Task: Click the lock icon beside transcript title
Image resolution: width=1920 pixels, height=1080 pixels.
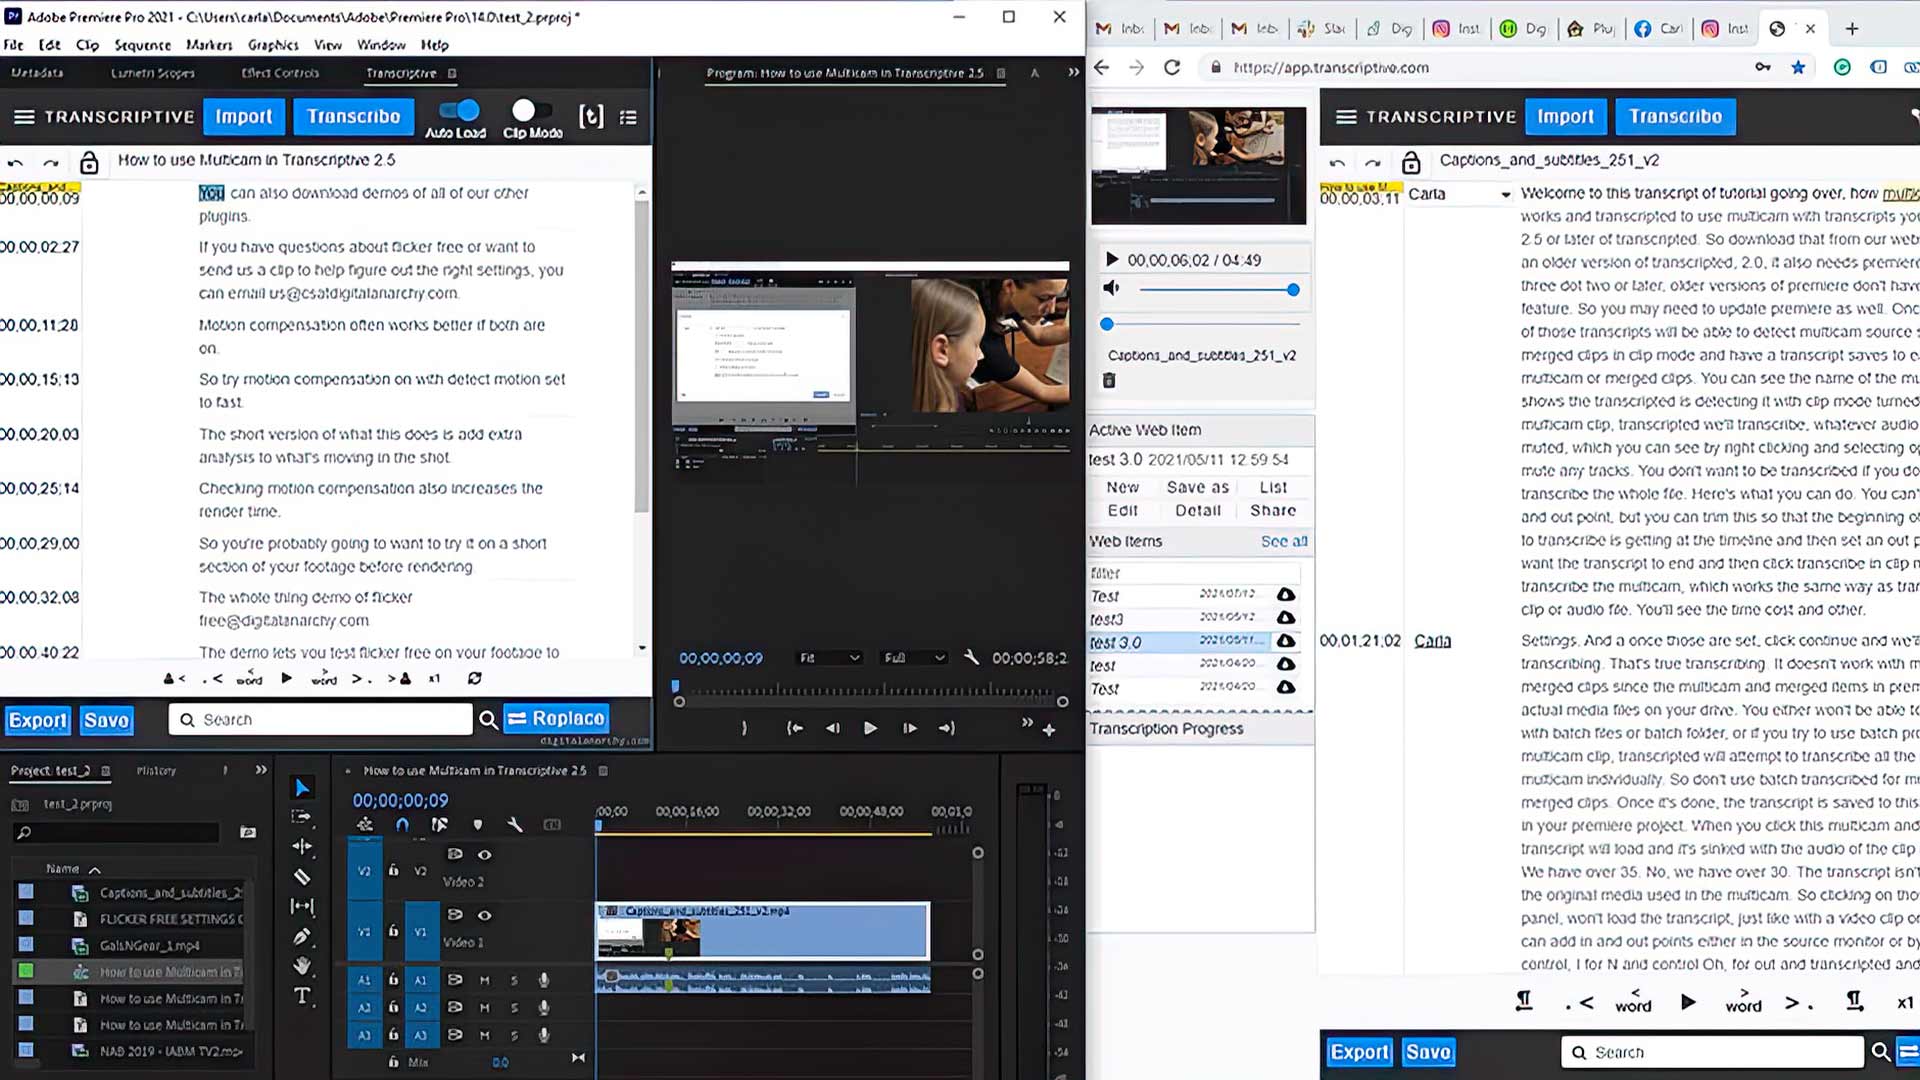Action: pos(89,162)
